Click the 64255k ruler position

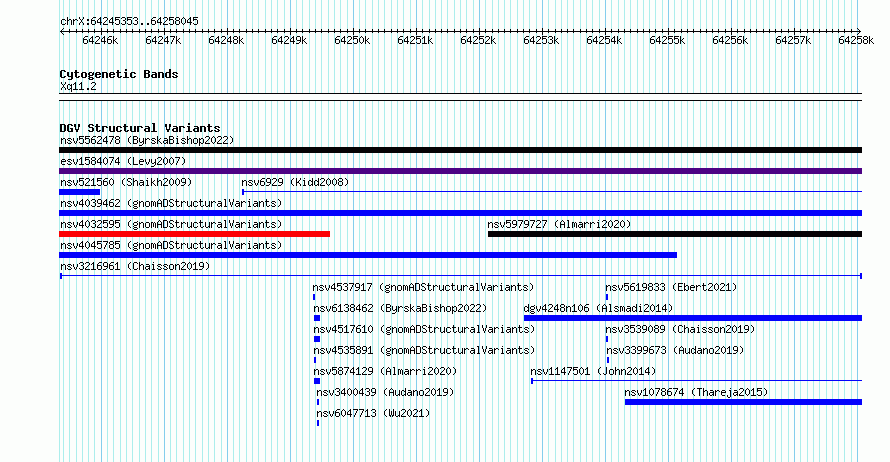(x=668, y=40)
